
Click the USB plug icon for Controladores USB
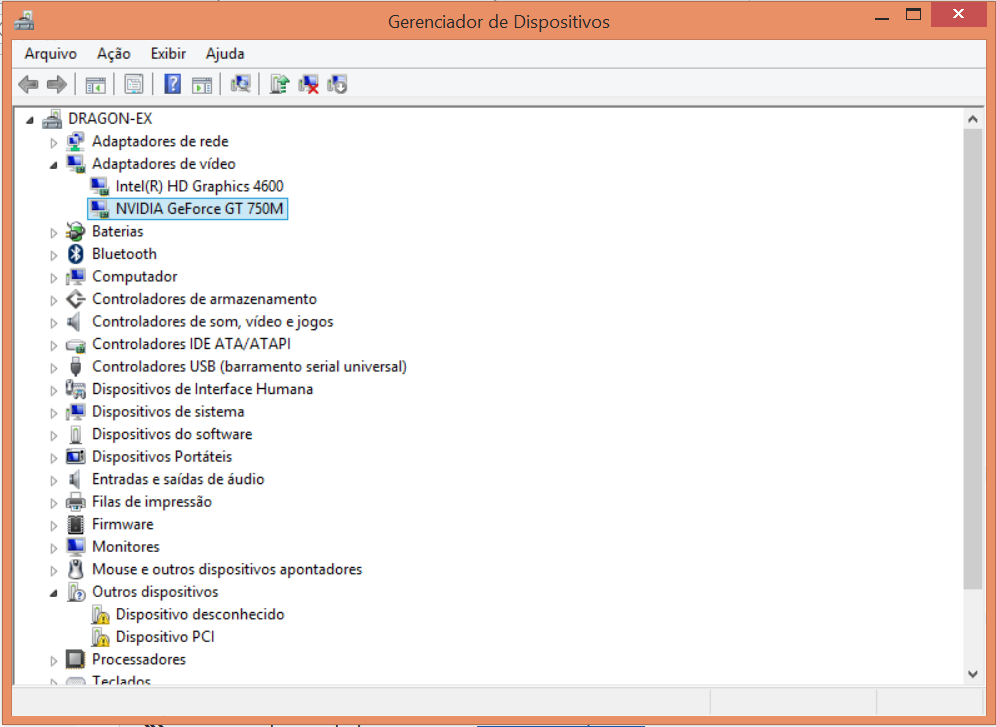point(76,366)
